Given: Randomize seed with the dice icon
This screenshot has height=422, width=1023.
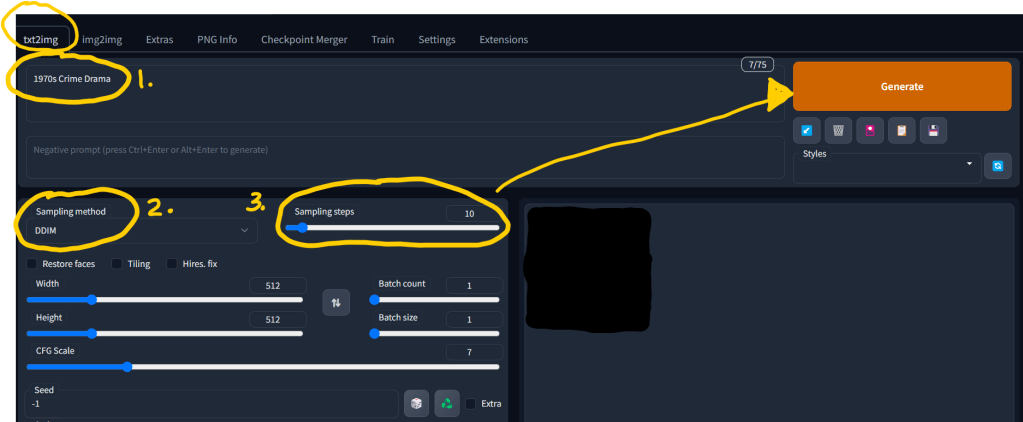Looking at the screenshot, I should (416, 403).
